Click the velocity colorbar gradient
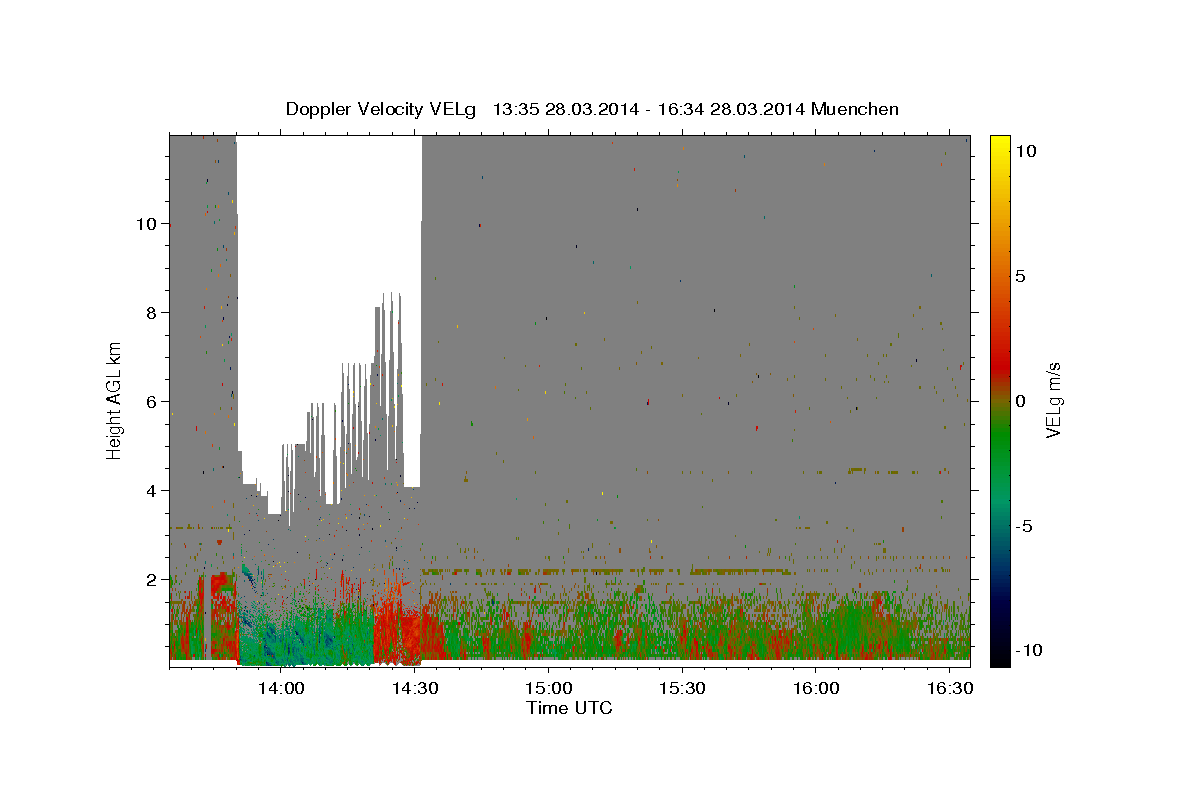1200x800 pixels. tap(999, 400)
